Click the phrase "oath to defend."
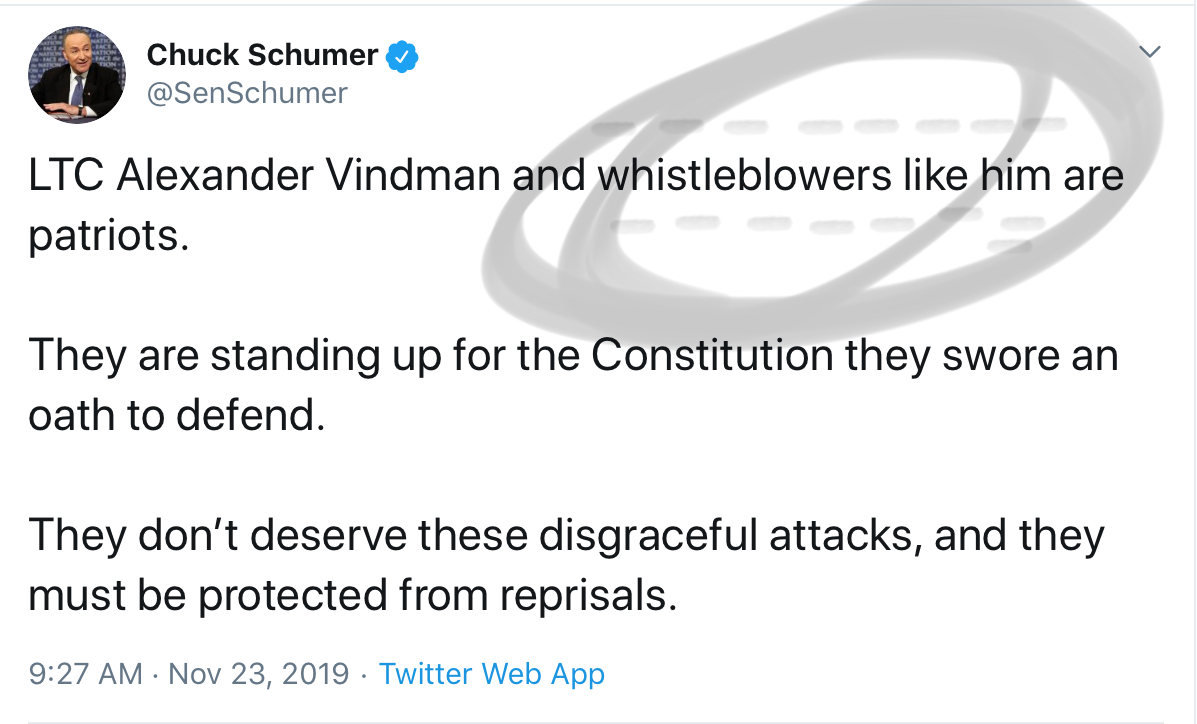The width and height of the screenshot is (1197, 724). 176,416
